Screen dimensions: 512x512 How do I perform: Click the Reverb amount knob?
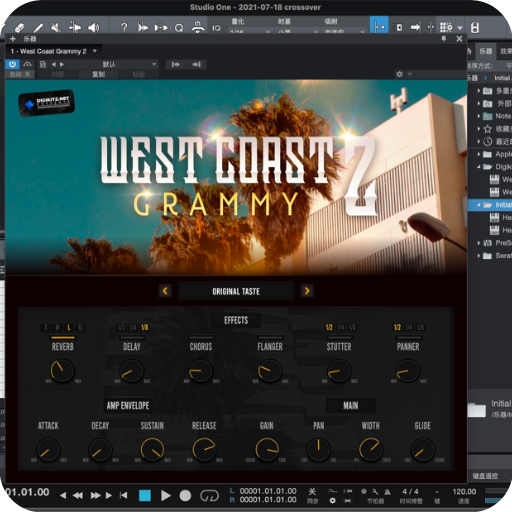[62, 370]
